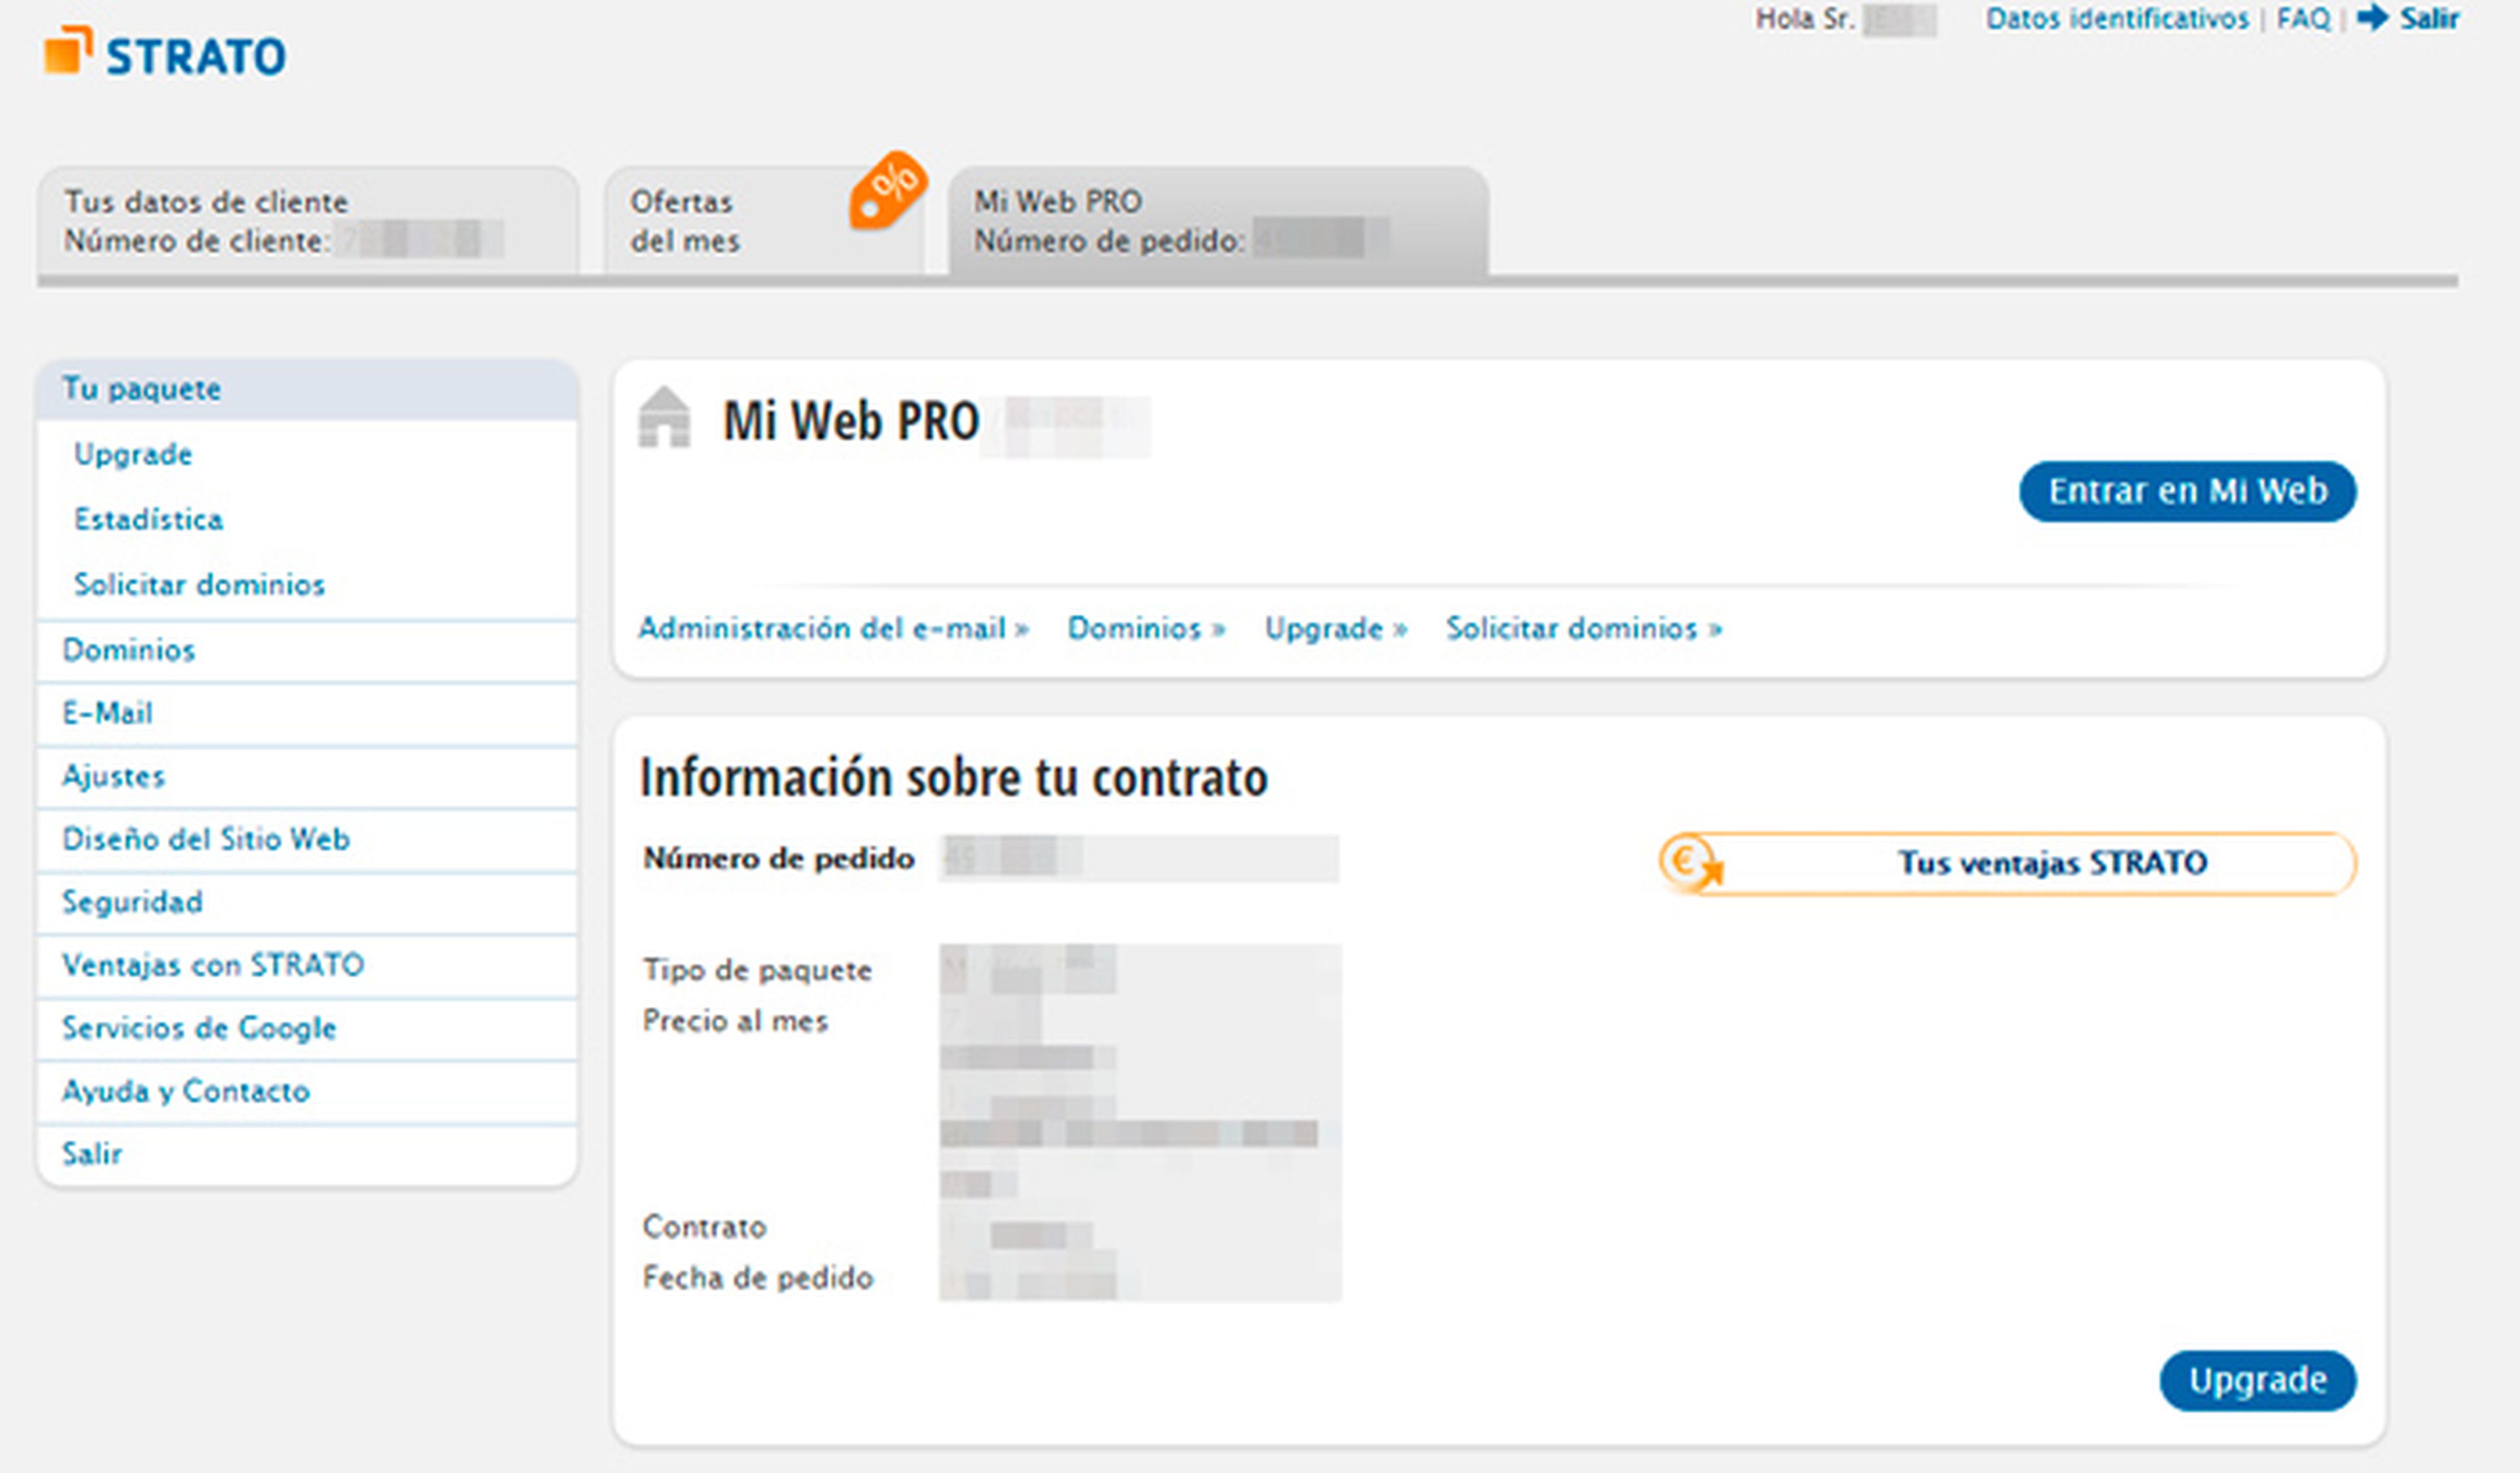Switch to the Mi Web PRO tab

click(1217, 221)
